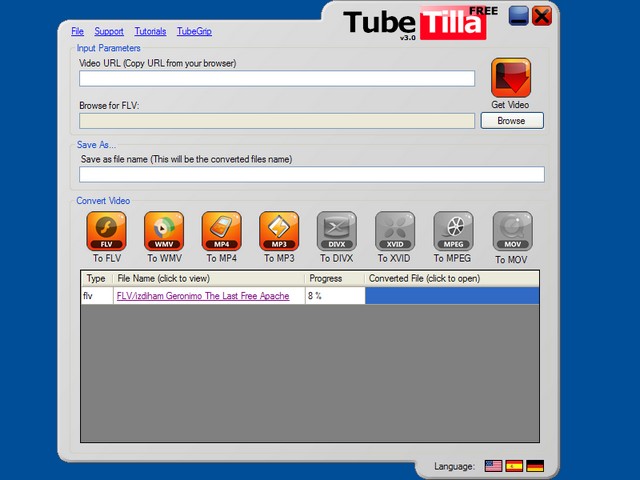
Task: Click the Browse button
Action: tap(512, 121)
